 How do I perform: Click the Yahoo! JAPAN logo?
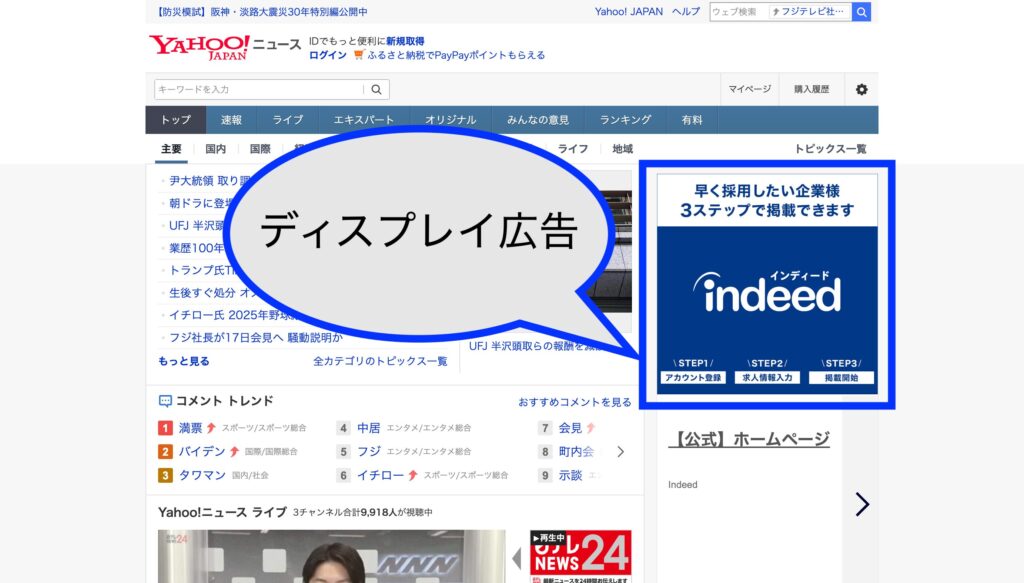[199, 47]
